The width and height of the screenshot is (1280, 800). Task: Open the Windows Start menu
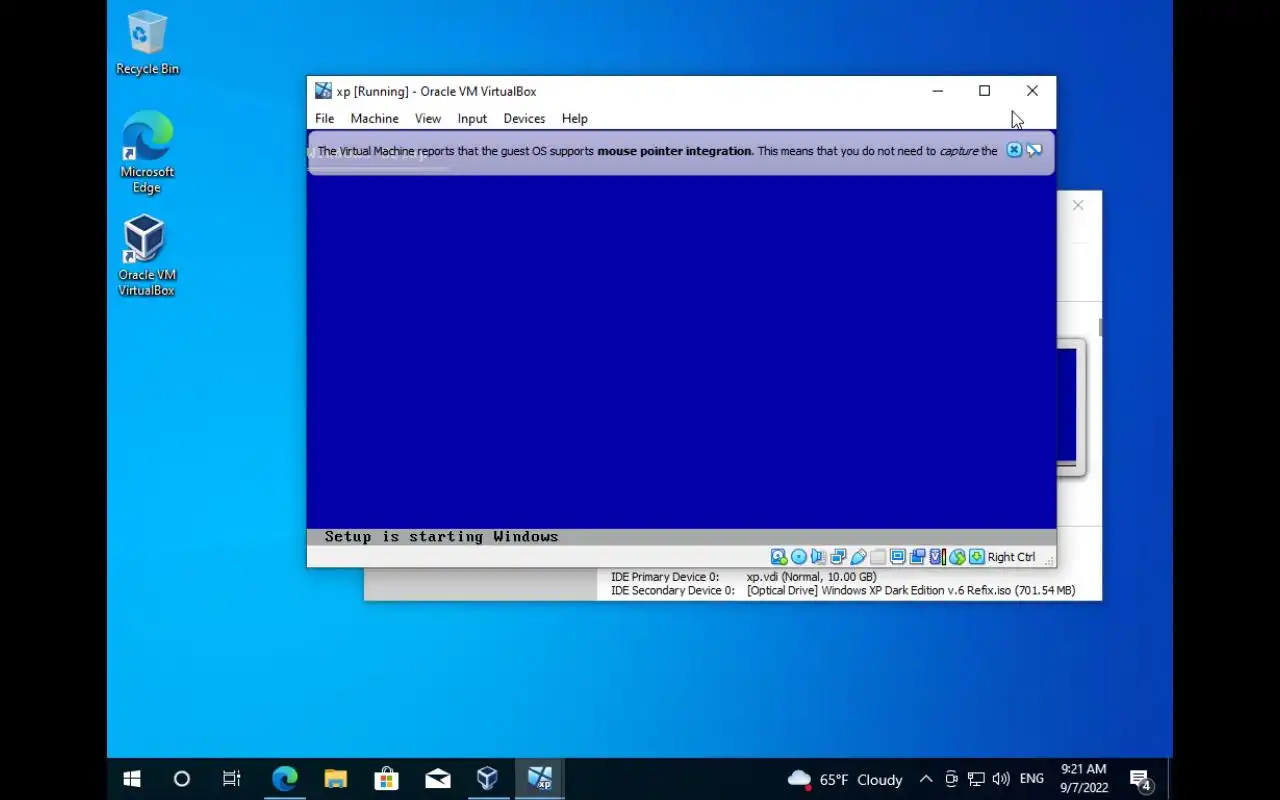point(131,779)
